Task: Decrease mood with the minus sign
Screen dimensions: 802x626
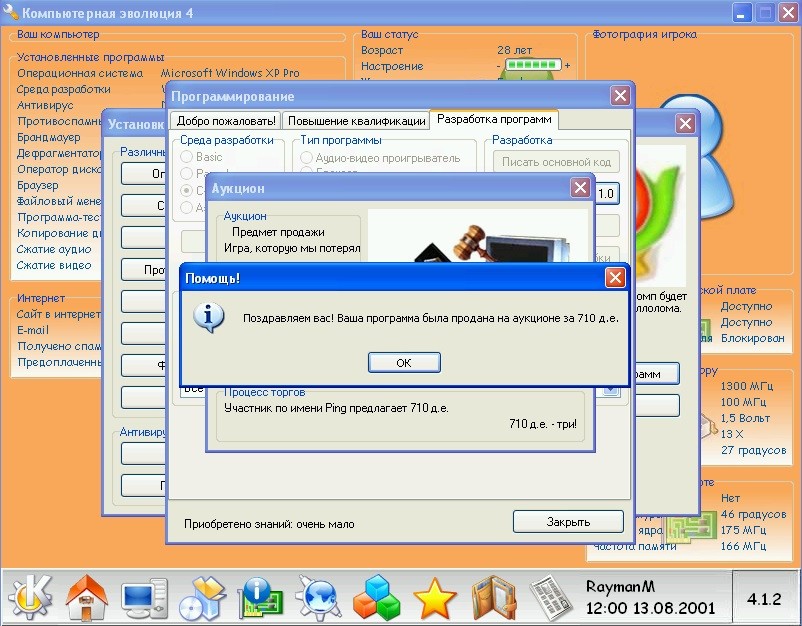Action: pyautogui.click(x=498, y=66)
